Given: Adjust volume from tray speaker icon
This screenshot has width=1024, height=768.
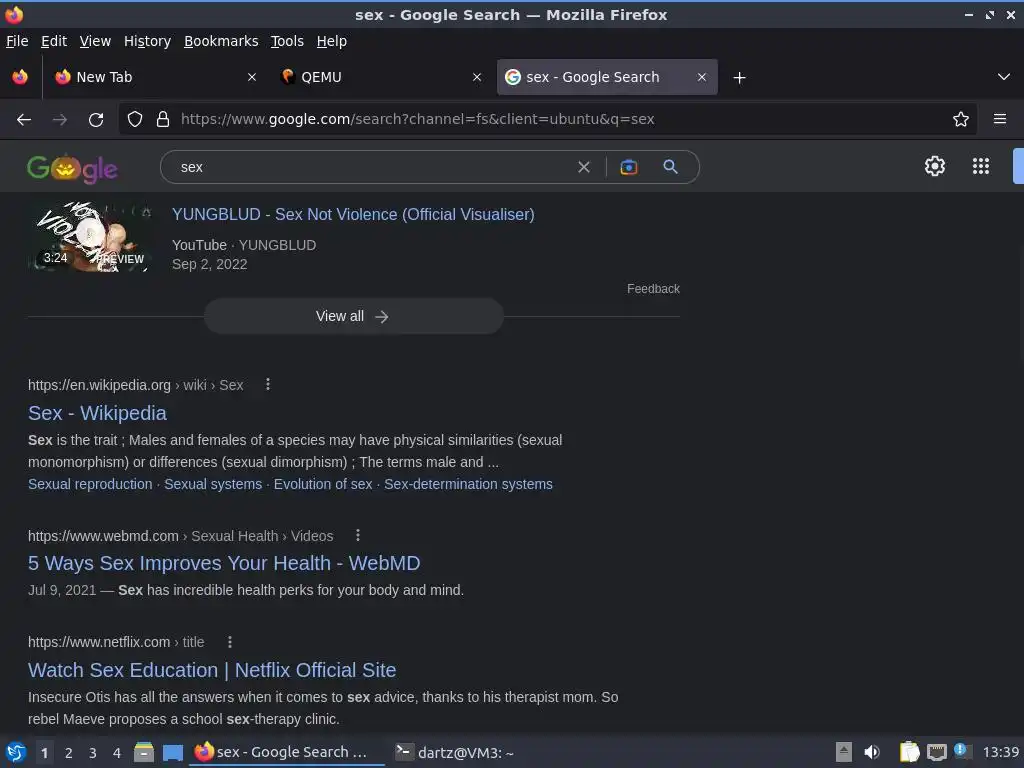Looking at the screenshot, I should point(872,752).
